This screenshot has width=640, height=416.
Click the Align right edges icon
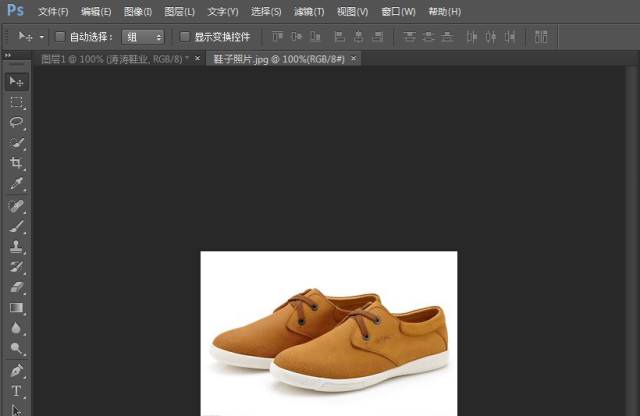click(x=378, y=37)
